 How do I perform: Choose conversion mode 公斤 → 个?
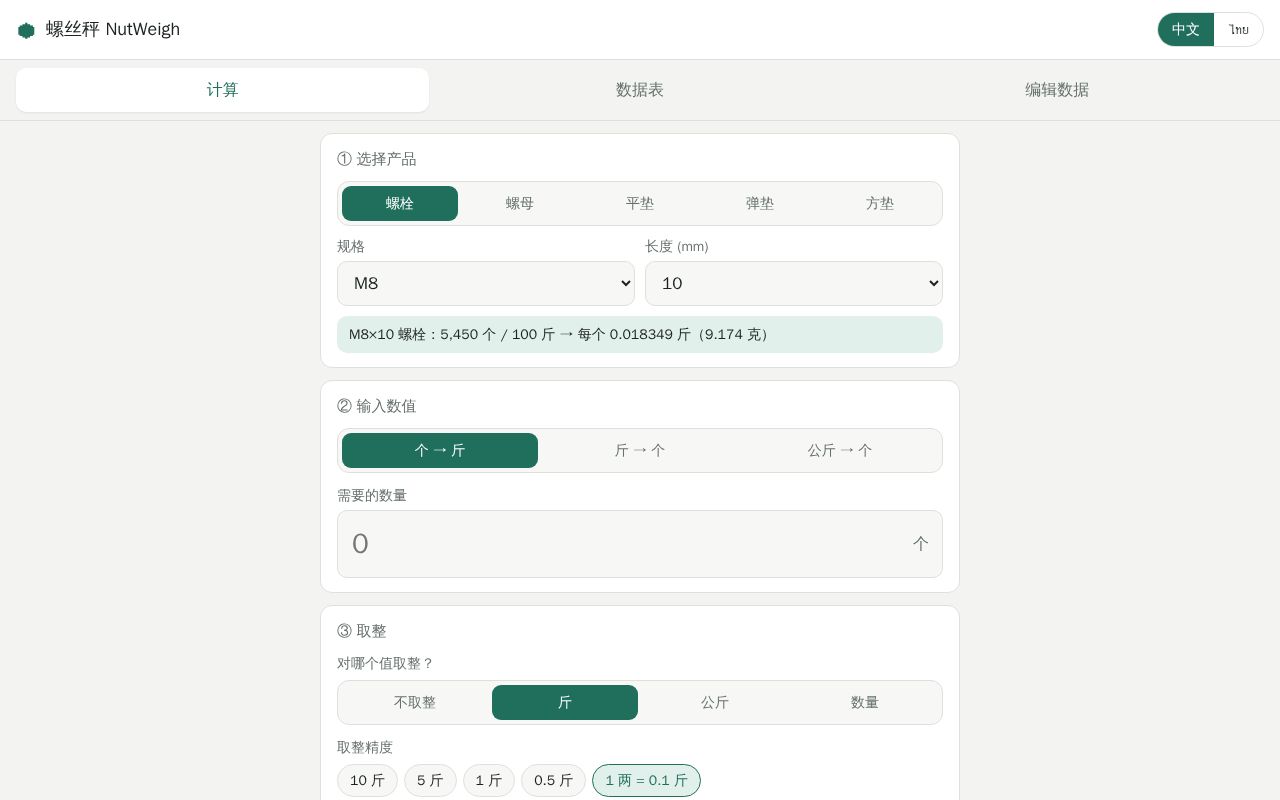tap(840, 450)
